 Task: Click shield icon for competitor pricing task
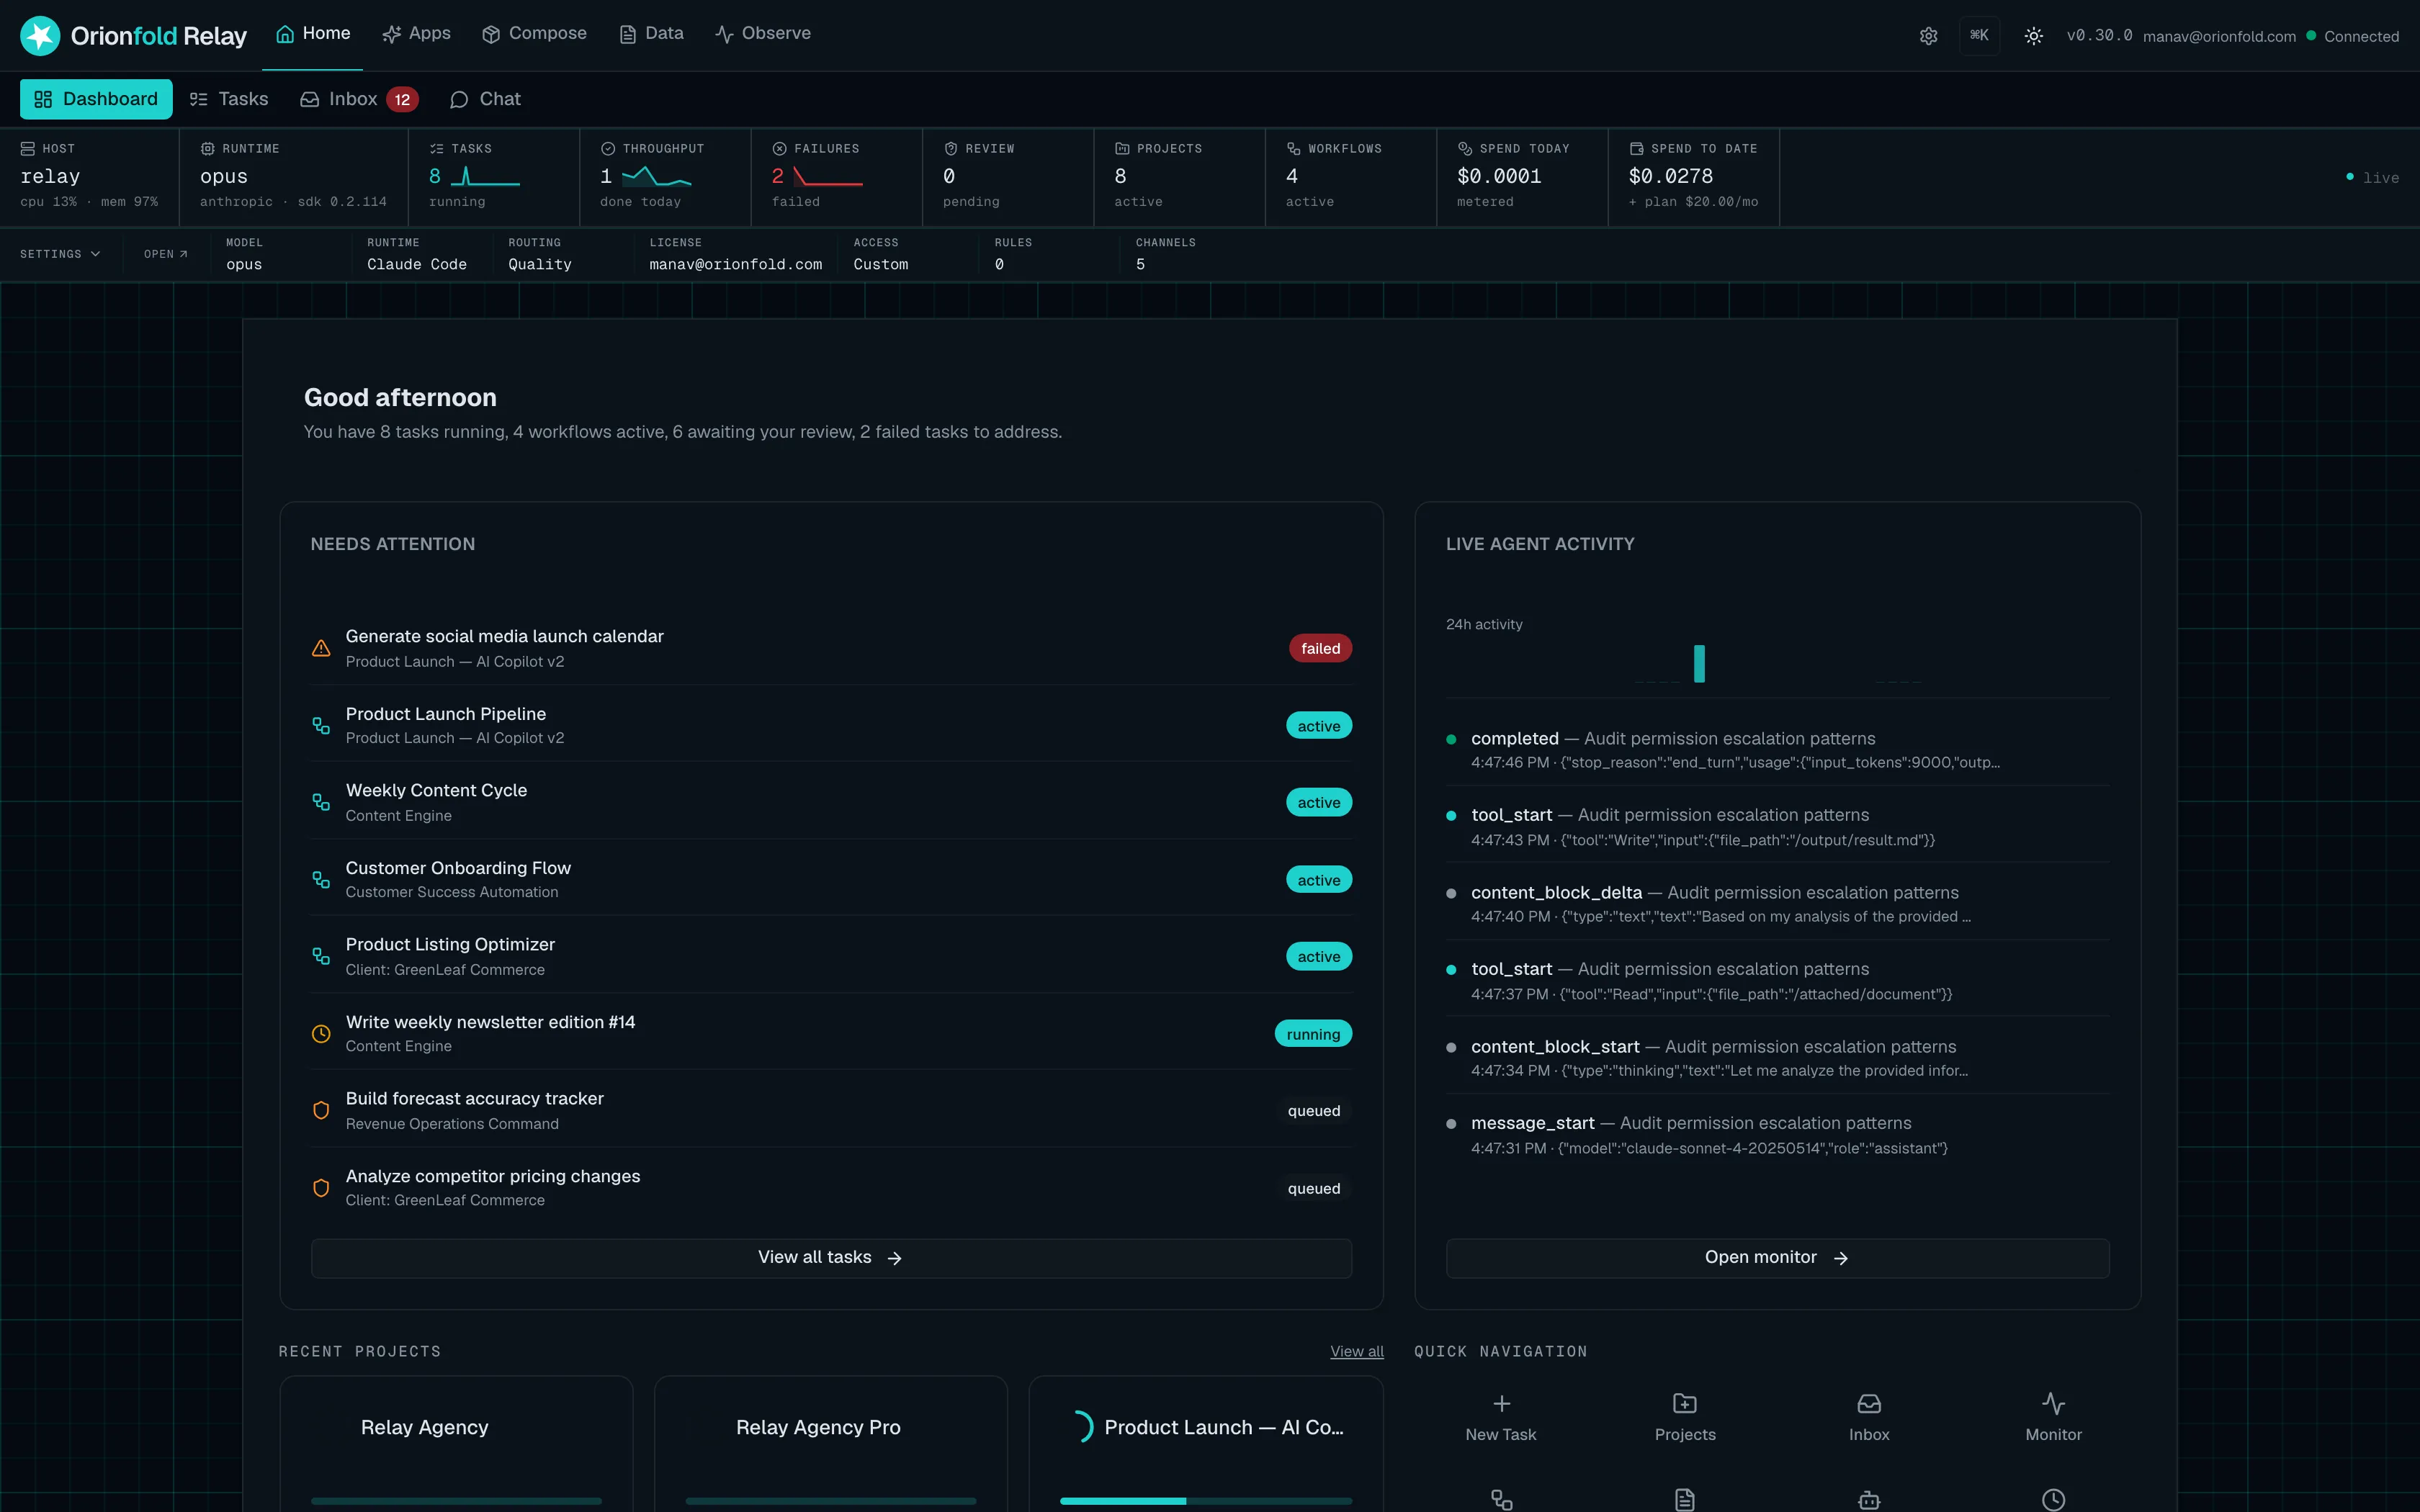click(x=321, y=1187)
